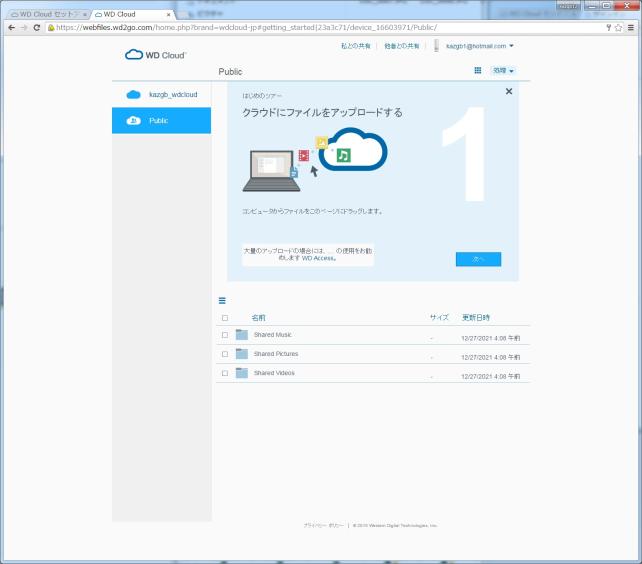
Task: Open the privacy policy footer link
Action: (x=324, y=525)
